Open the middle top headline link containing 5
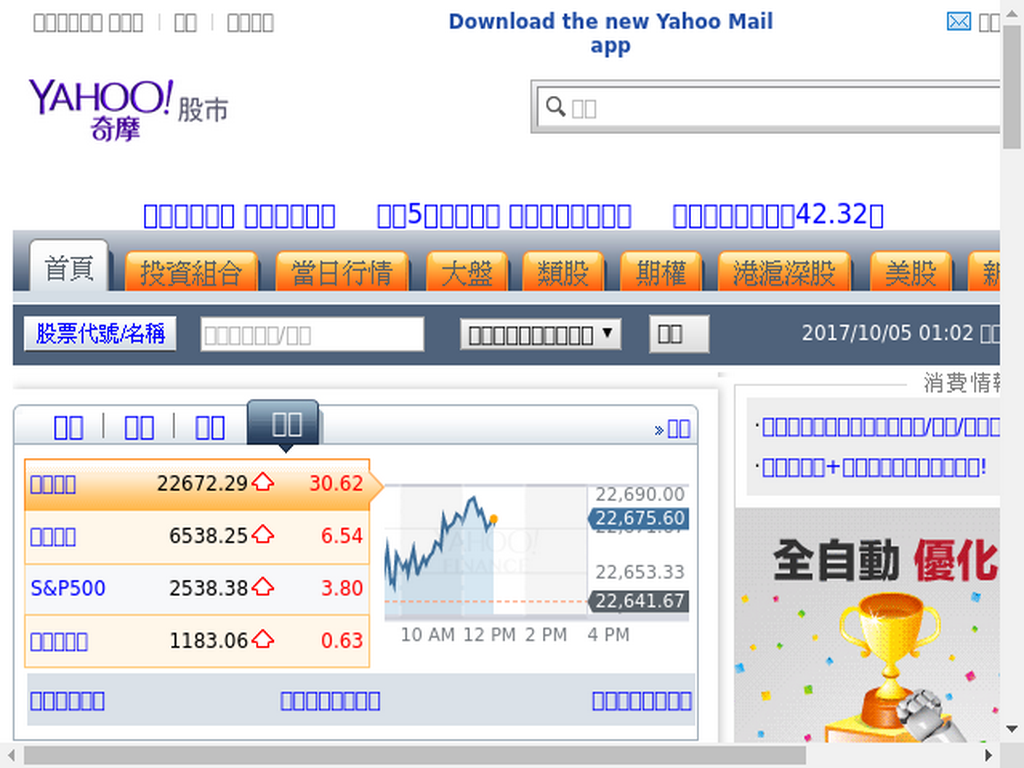 point(504,215)
